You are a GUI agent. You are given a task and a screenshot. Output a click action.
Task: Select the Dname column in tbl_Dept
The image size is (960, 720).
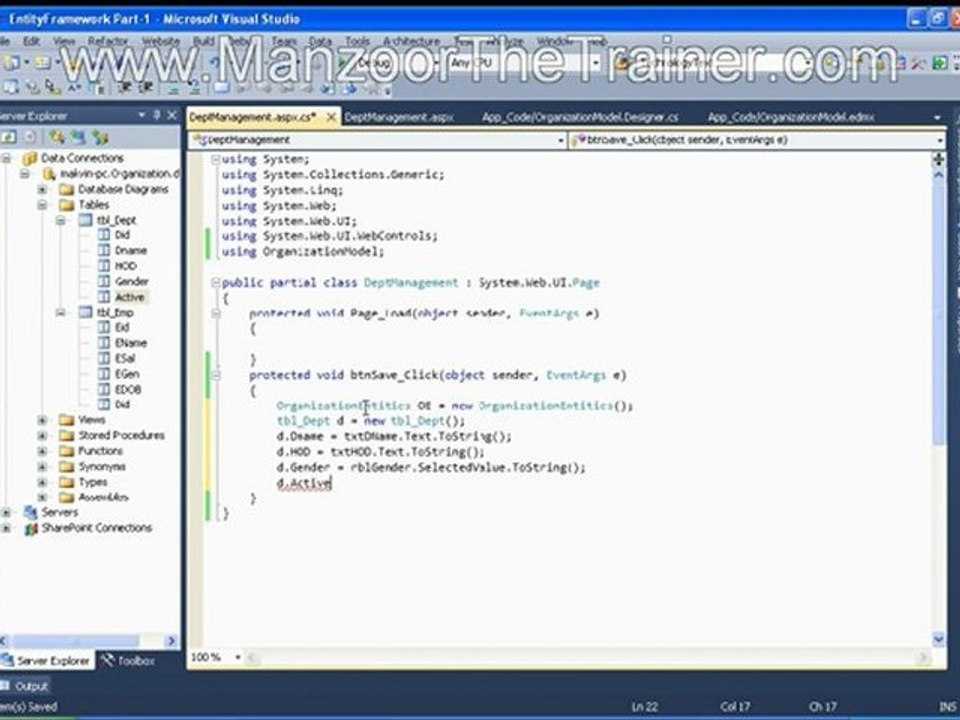point(130,250)
